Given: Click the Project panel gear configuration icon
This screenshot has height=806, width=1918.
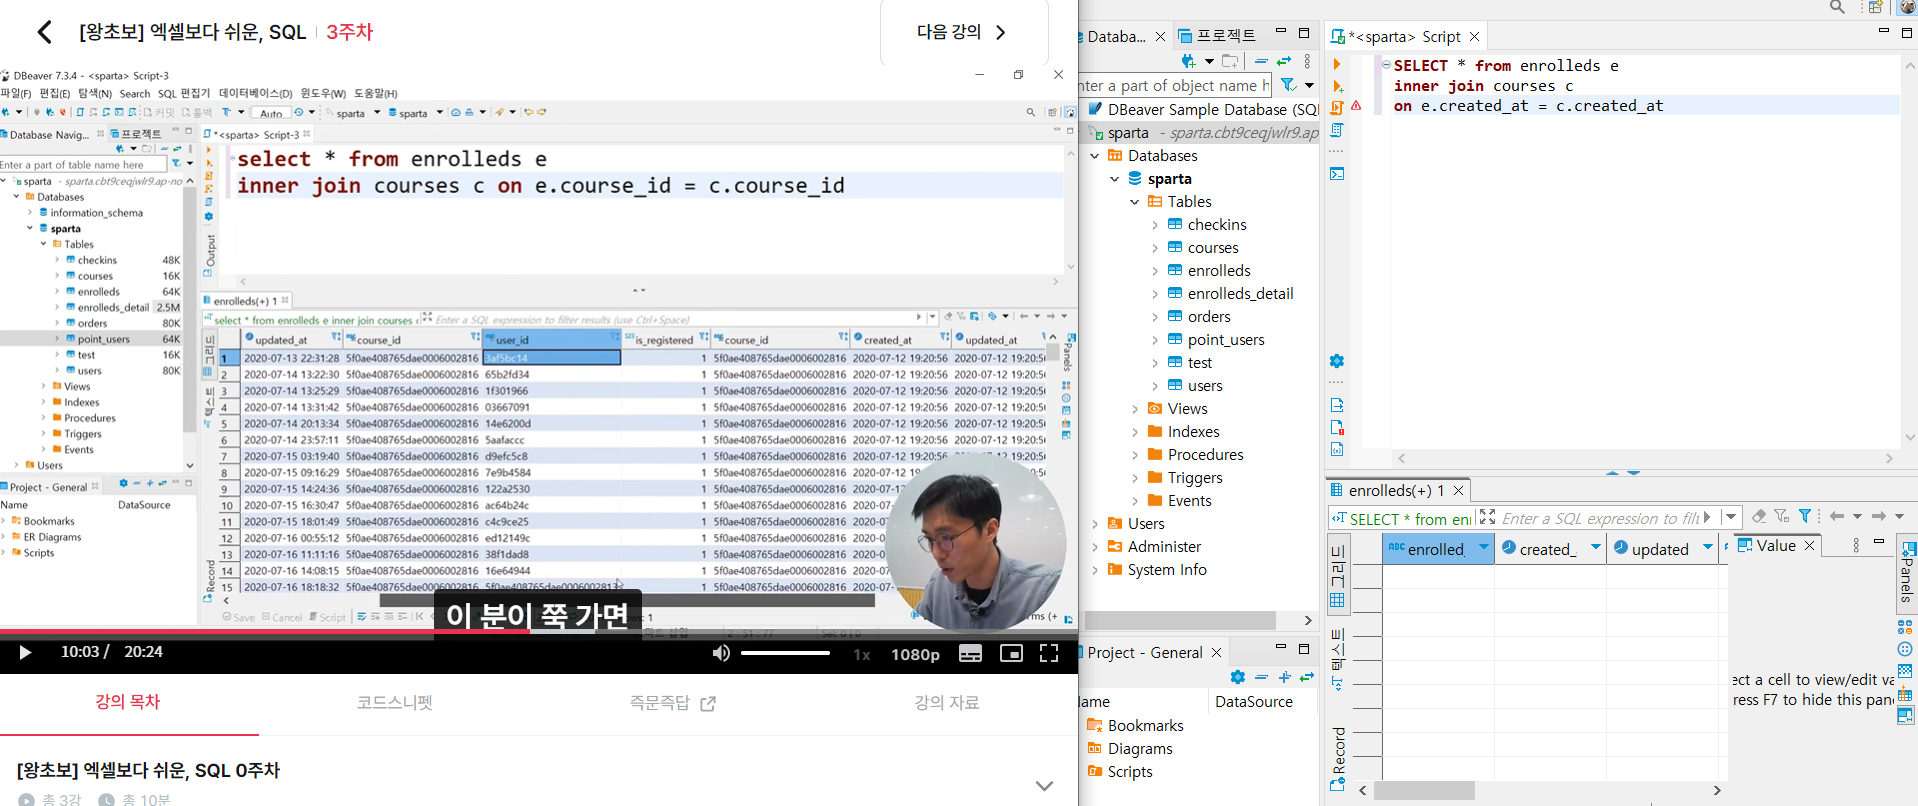Looking at the screenshot, I should pos(1238,677).
